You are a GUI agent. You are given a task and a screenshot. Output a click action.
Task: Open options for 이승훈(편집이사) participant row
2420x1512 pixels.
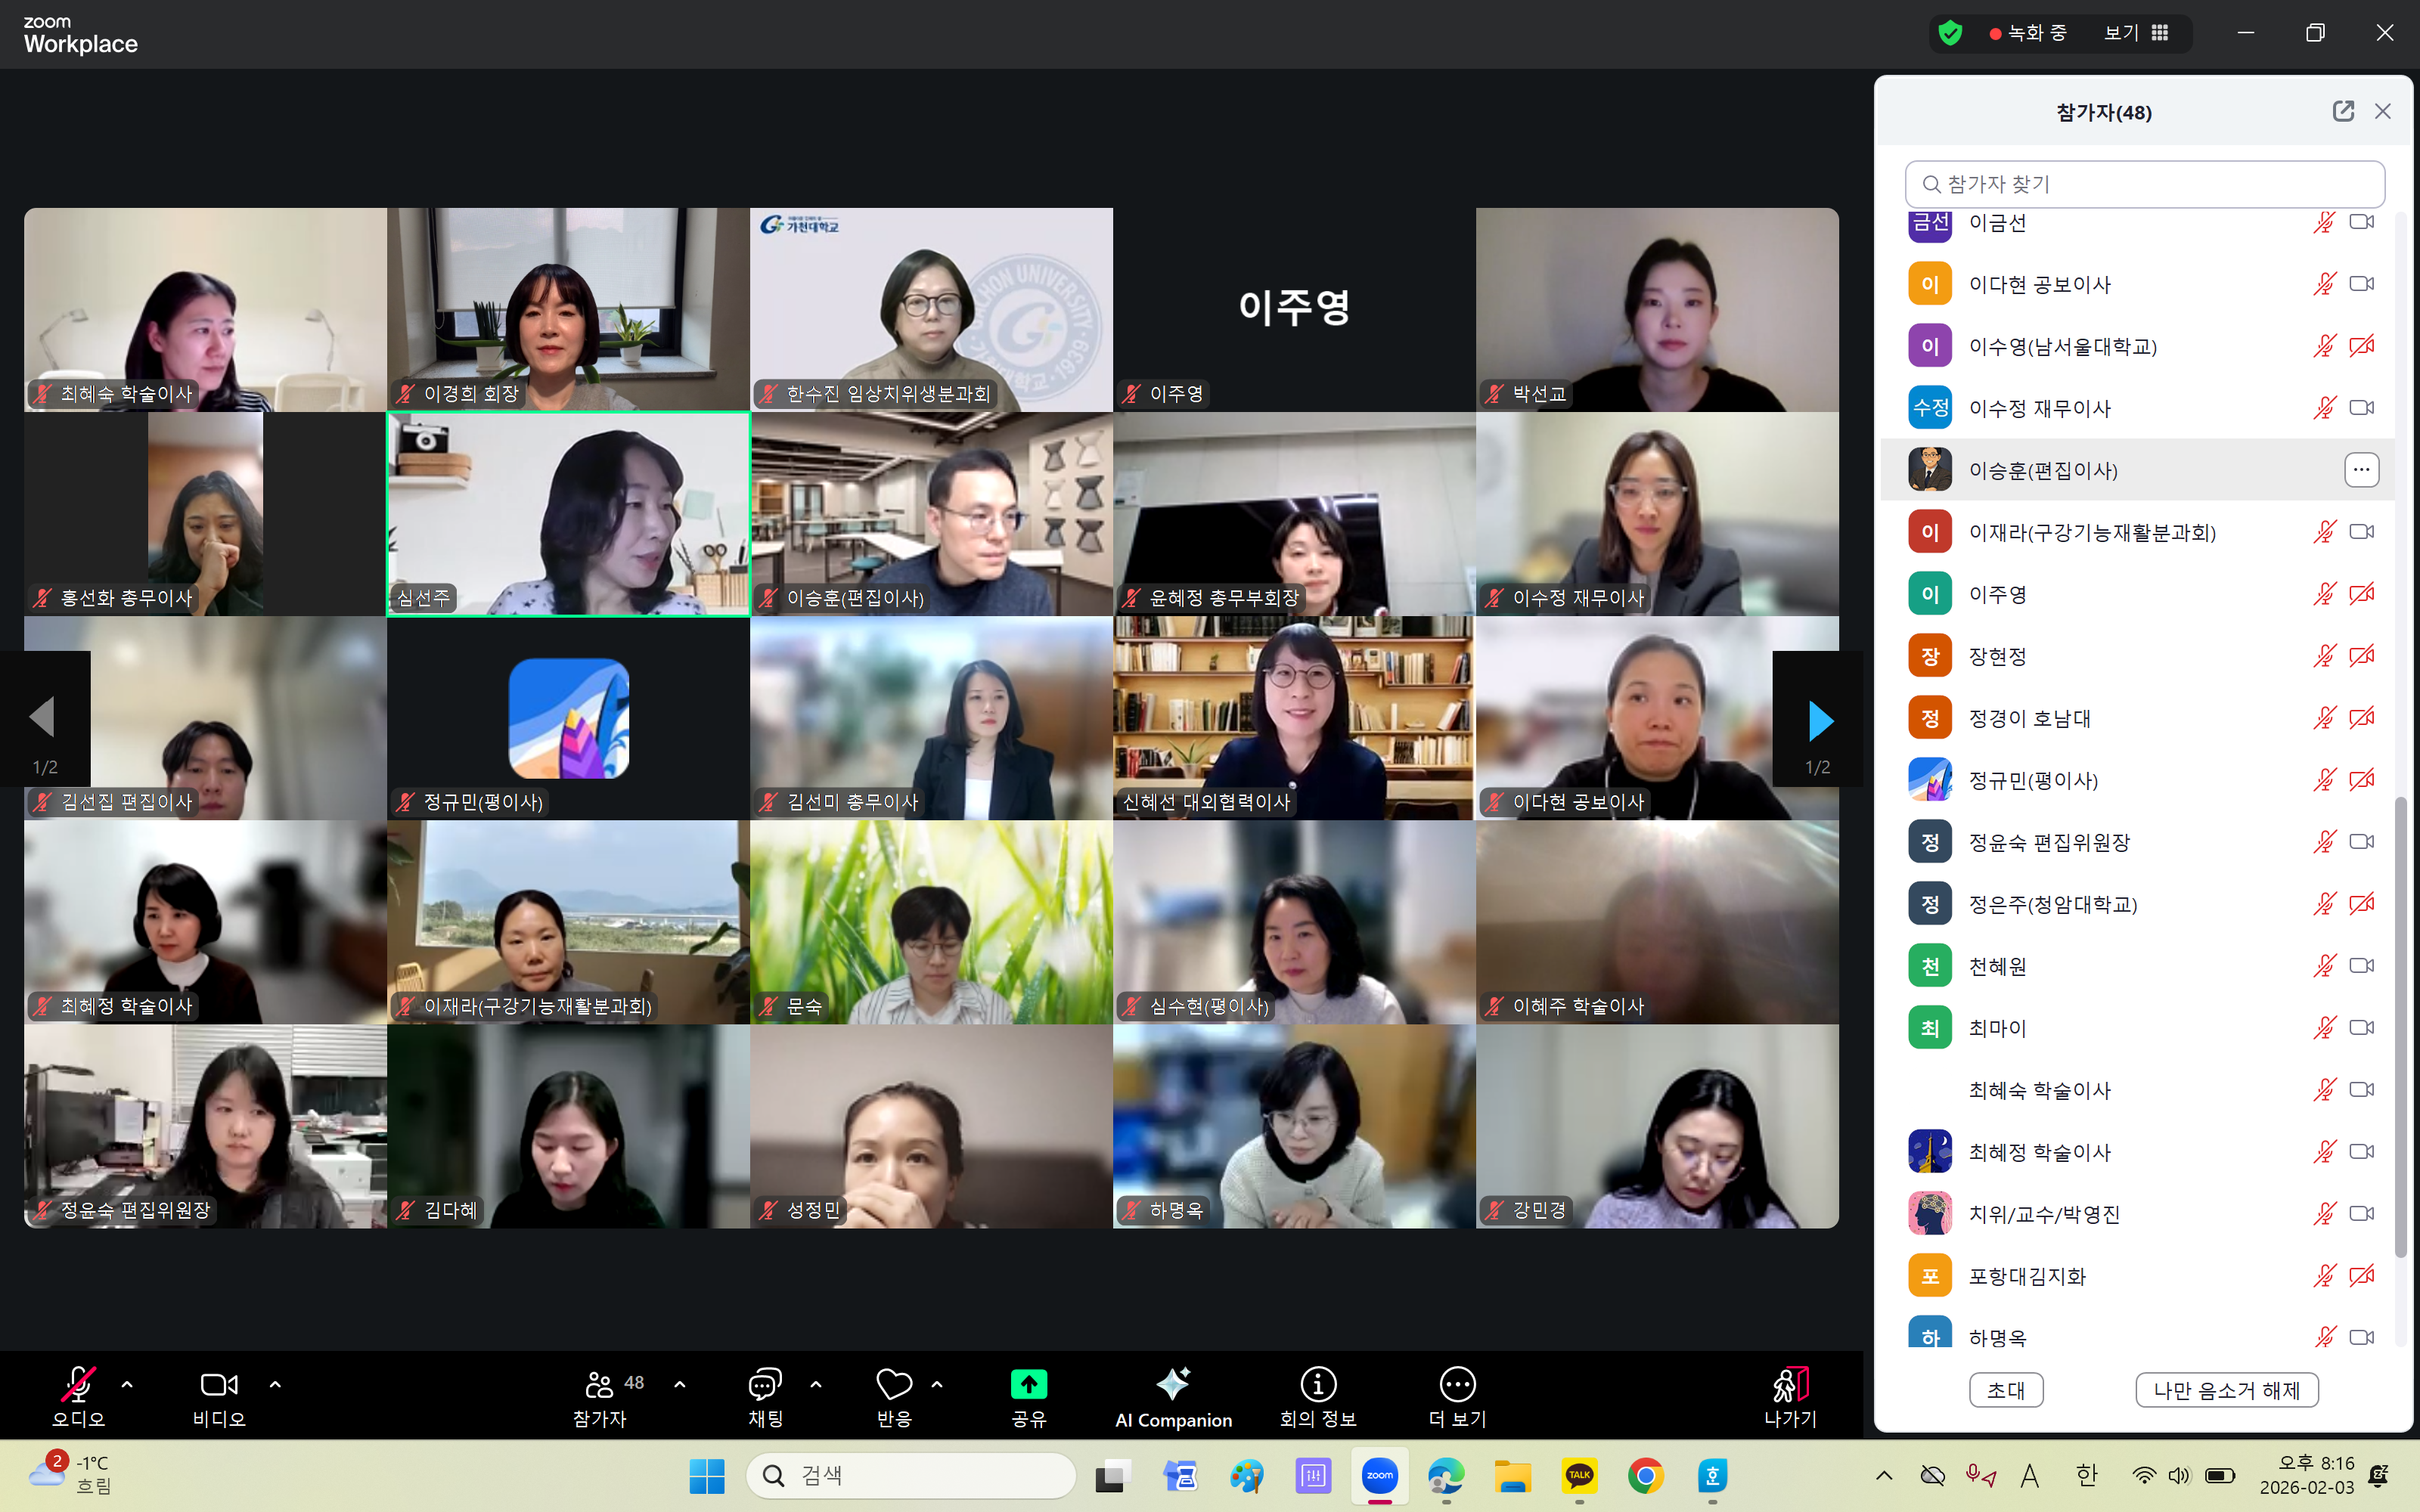[x=2361, y=470]
